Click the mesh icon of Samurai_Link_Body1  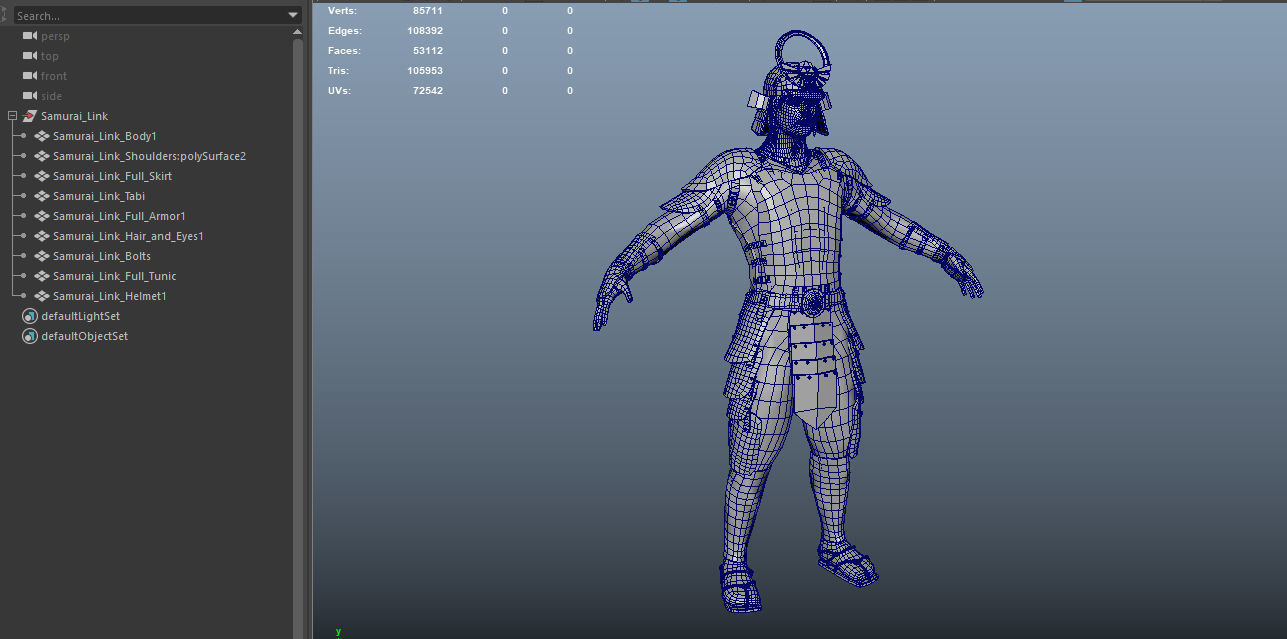(42, 136)
